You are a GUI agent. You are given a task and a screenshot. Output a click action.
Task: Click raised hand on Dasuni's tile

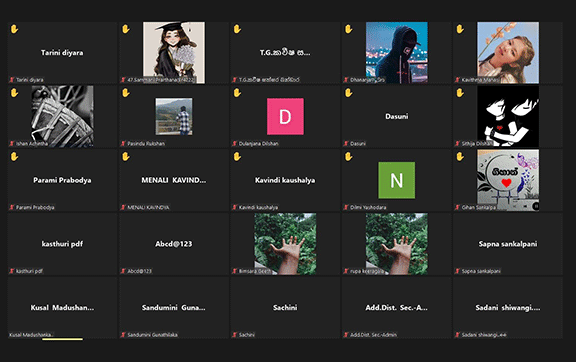pyautogui.click(x=349, y=93)
